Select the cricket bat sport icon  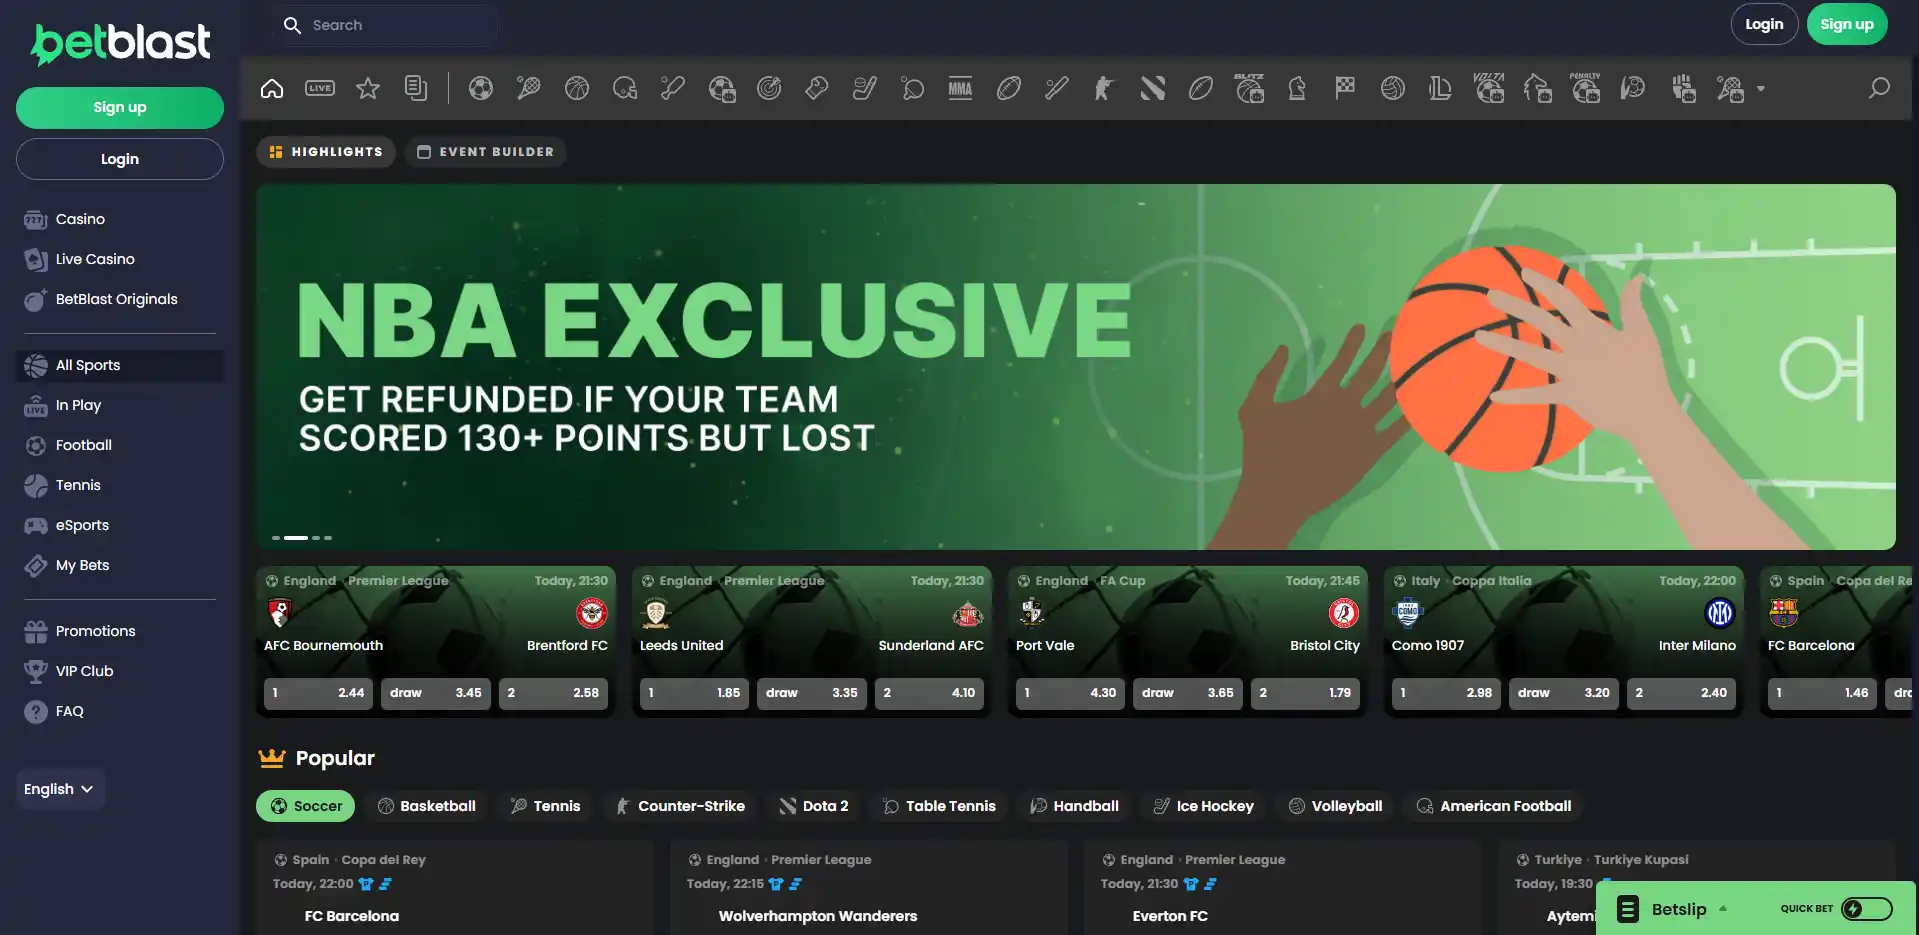click(673, 89)
